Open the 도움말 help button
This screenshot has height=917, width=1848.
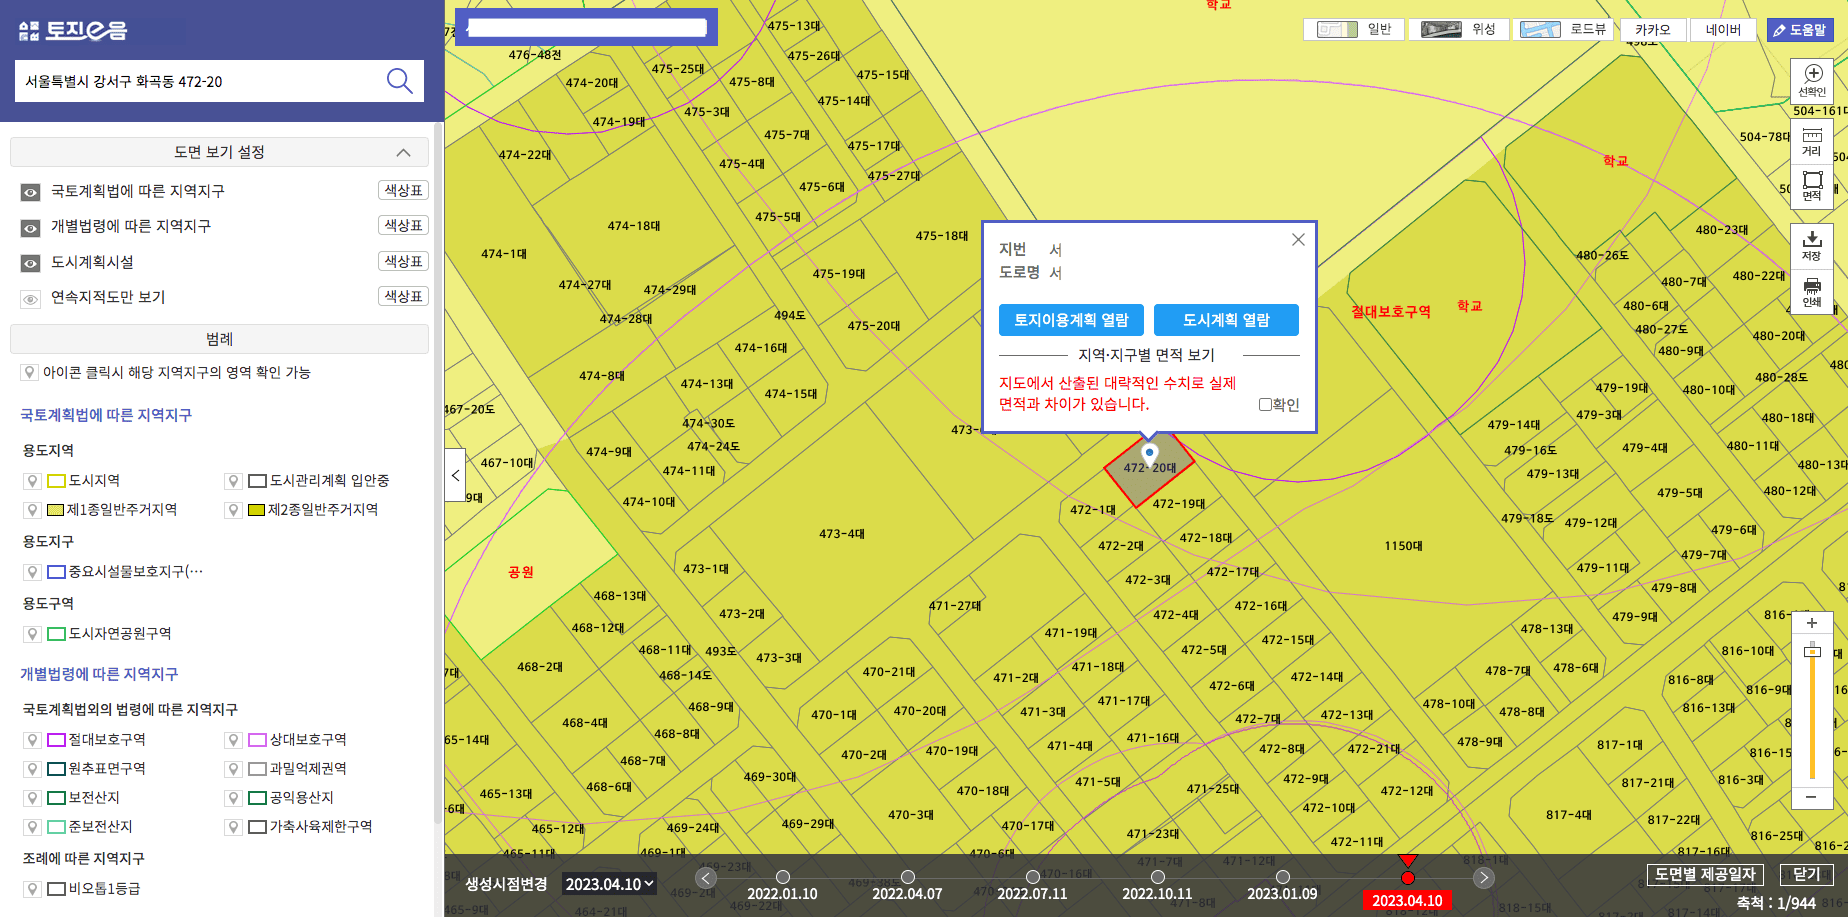point(1799,30)
